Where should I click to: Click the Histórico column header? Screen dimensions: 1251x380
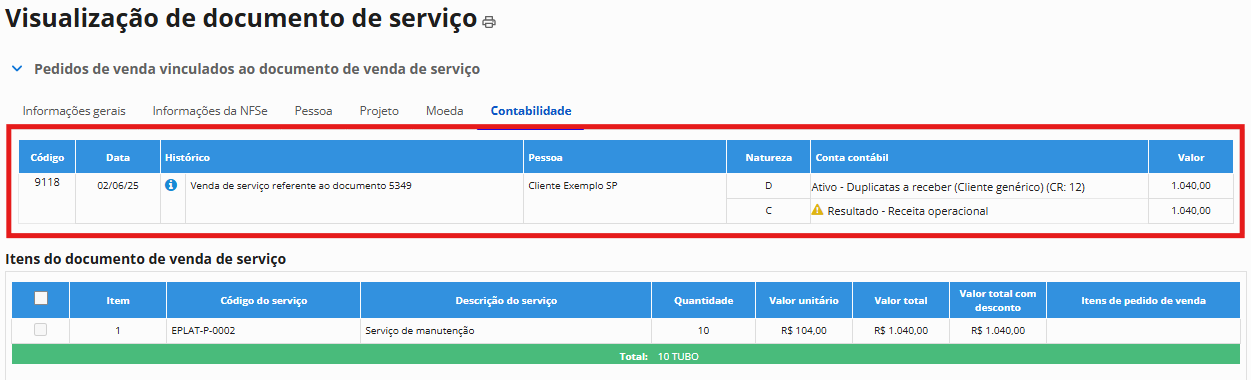click(x=342, y=157)
